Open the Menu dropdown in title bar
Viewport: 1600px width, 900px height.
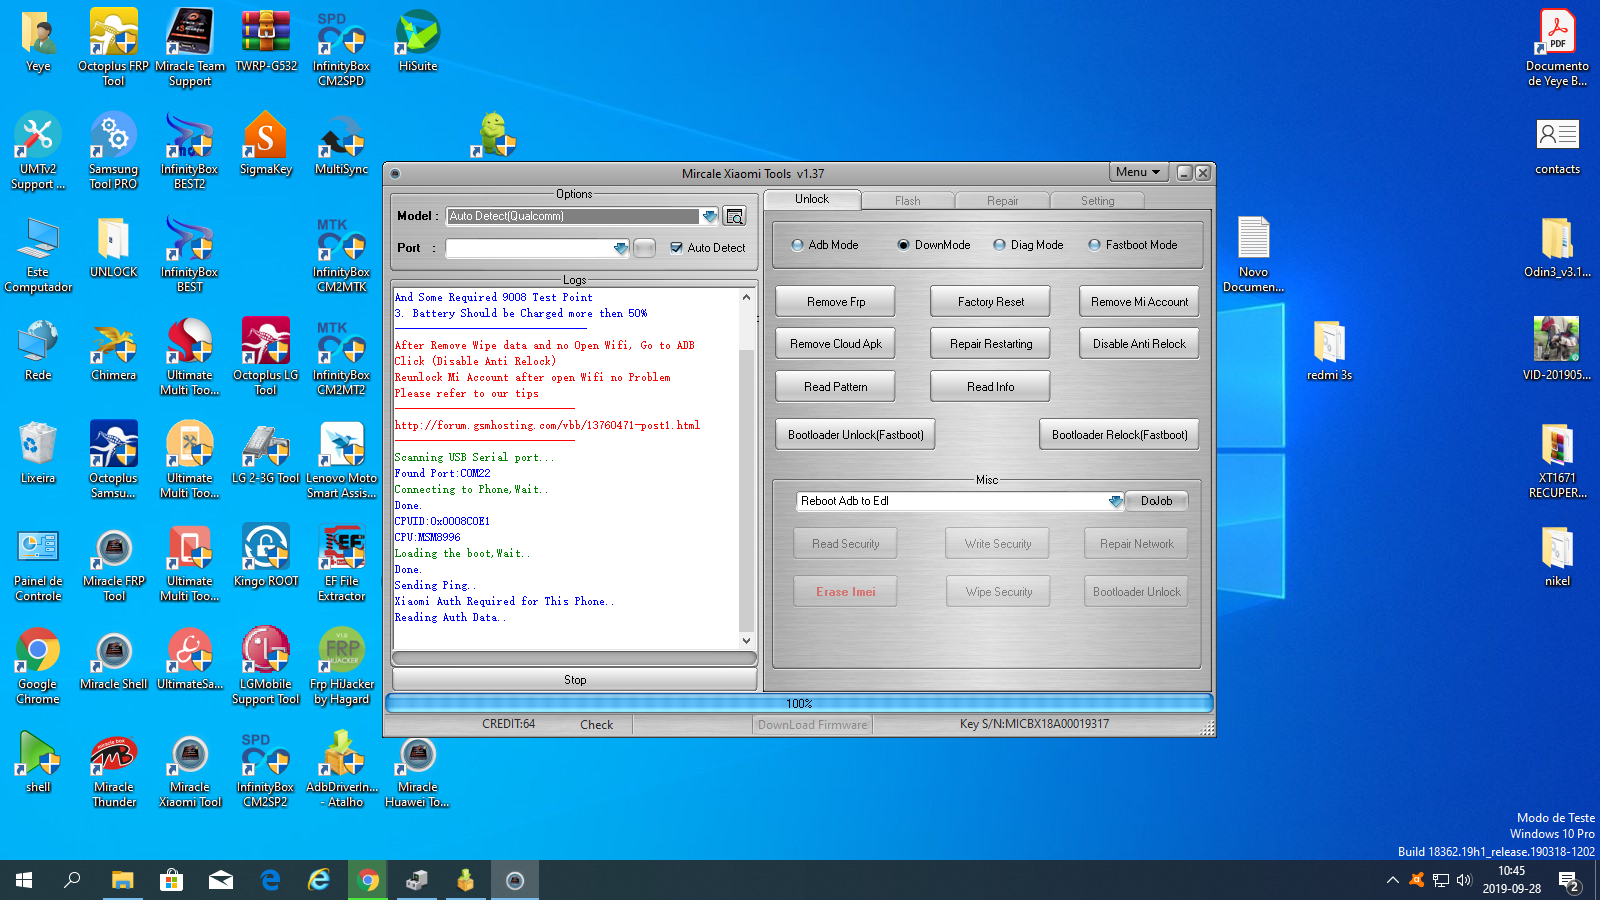pos(1138,172)
